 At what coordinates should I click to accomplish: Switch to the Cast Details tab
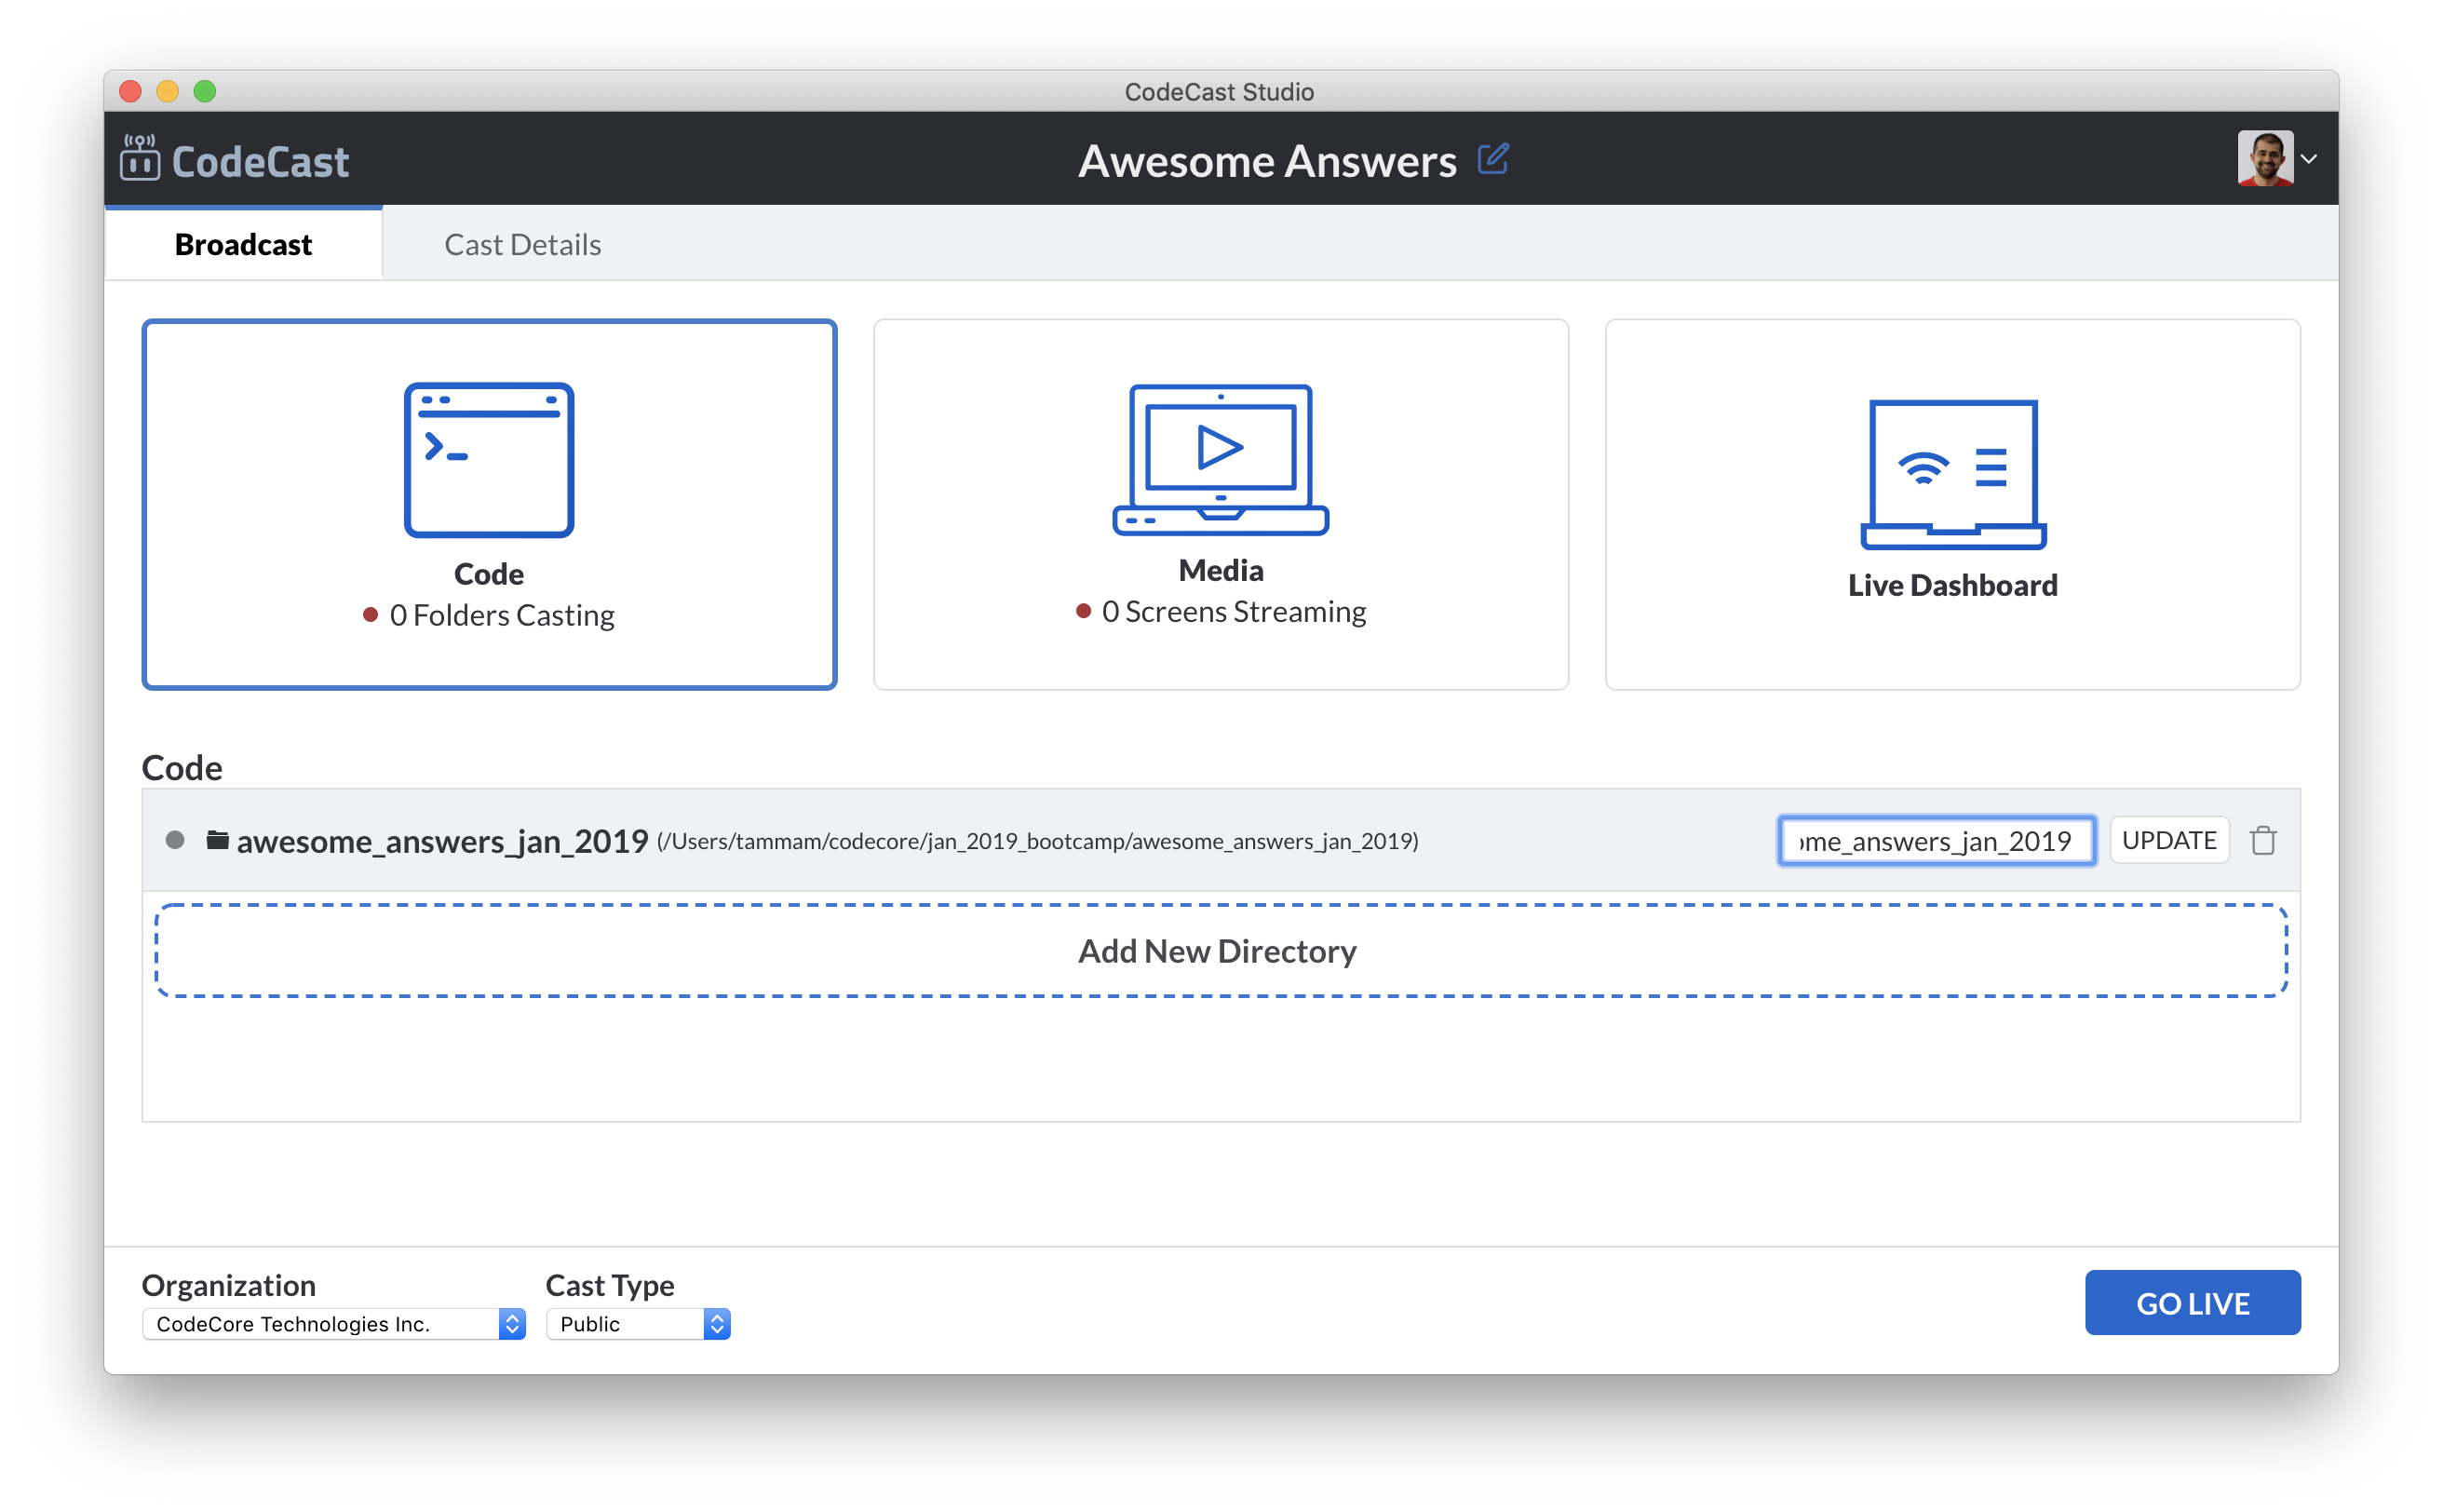[x=522, y=244]
